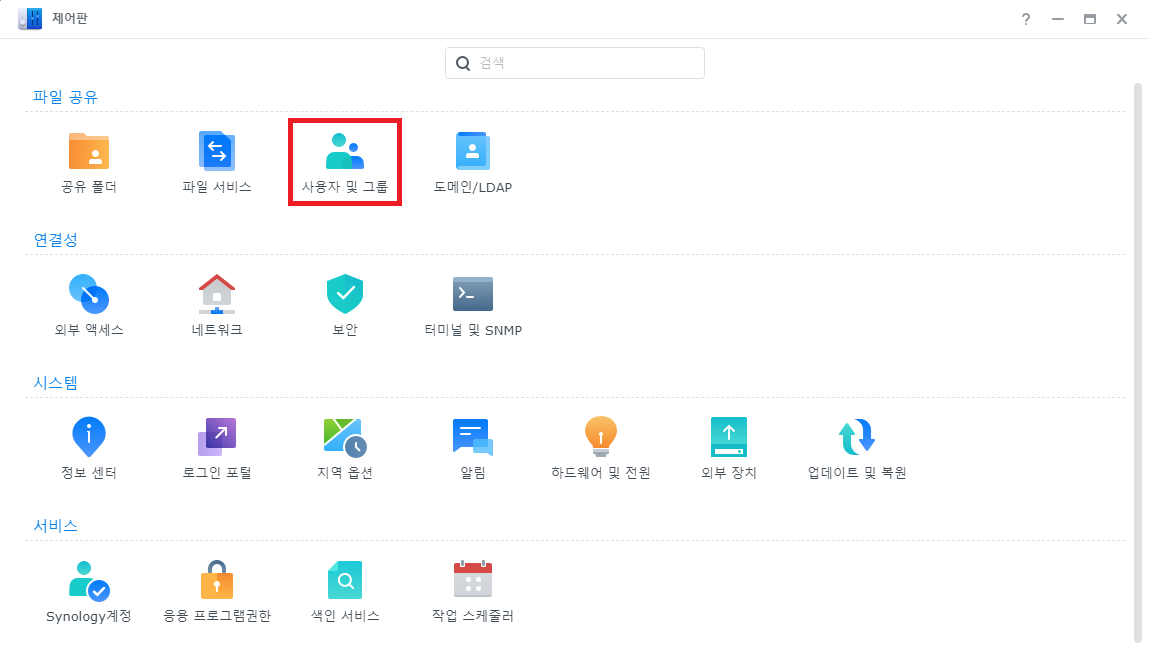
Task: Open the 보안 (Security) shield icon
Action: click(x=345, y=295)
